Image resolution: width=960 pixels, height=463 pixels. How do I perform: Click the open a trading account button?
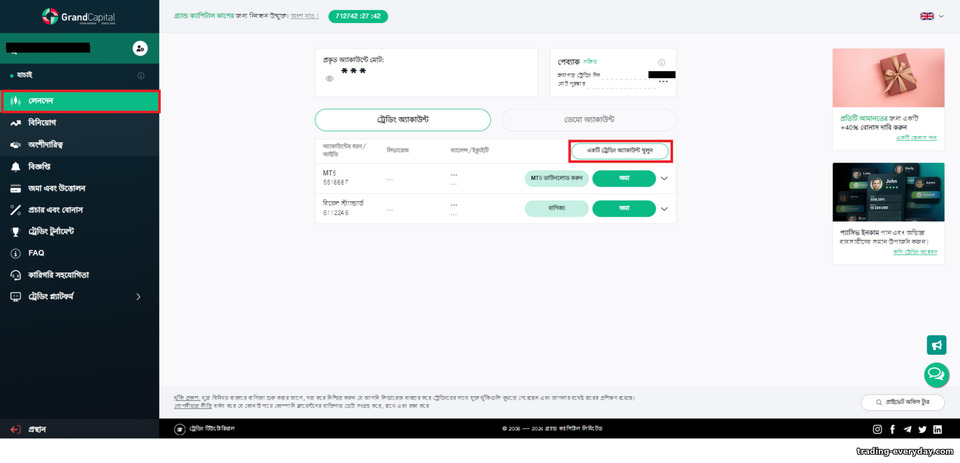620,151
